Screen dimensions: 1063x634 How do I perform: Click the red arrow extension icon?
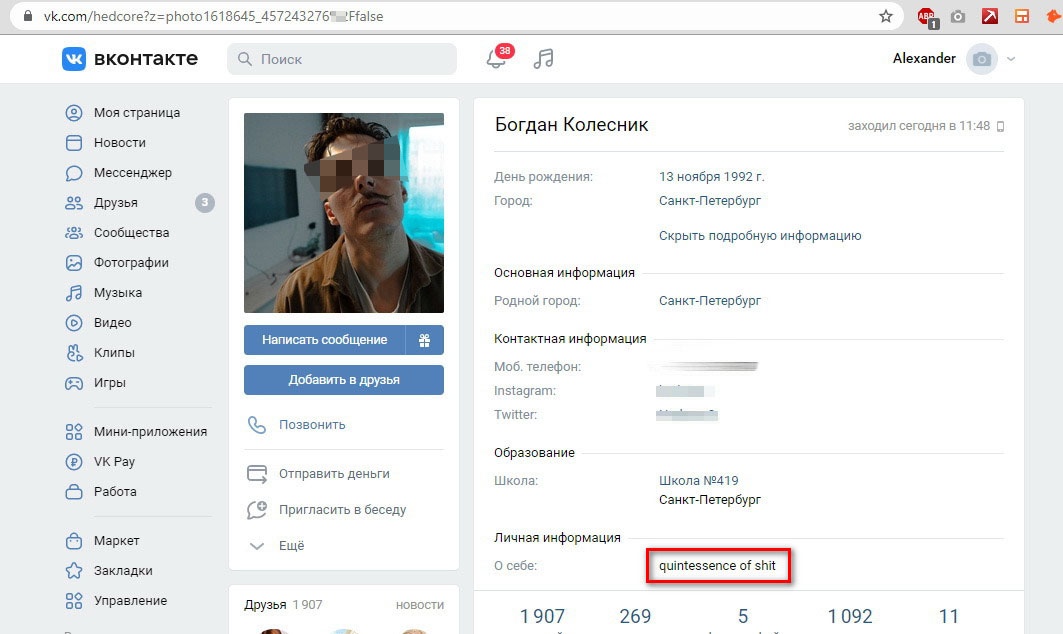[x=990, y=16]
